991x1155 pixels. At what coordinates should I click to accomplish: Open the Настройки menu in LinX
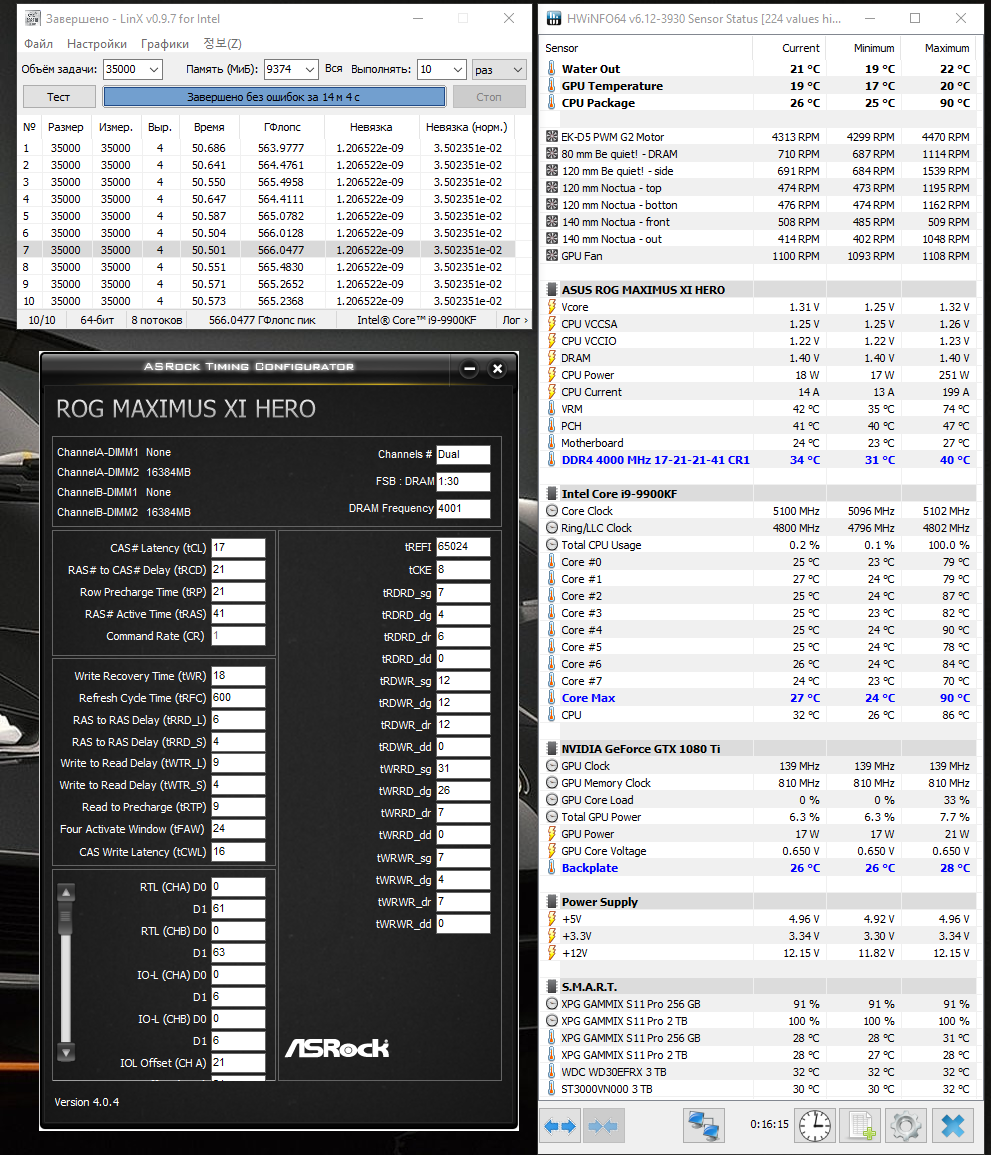[97, 43]
